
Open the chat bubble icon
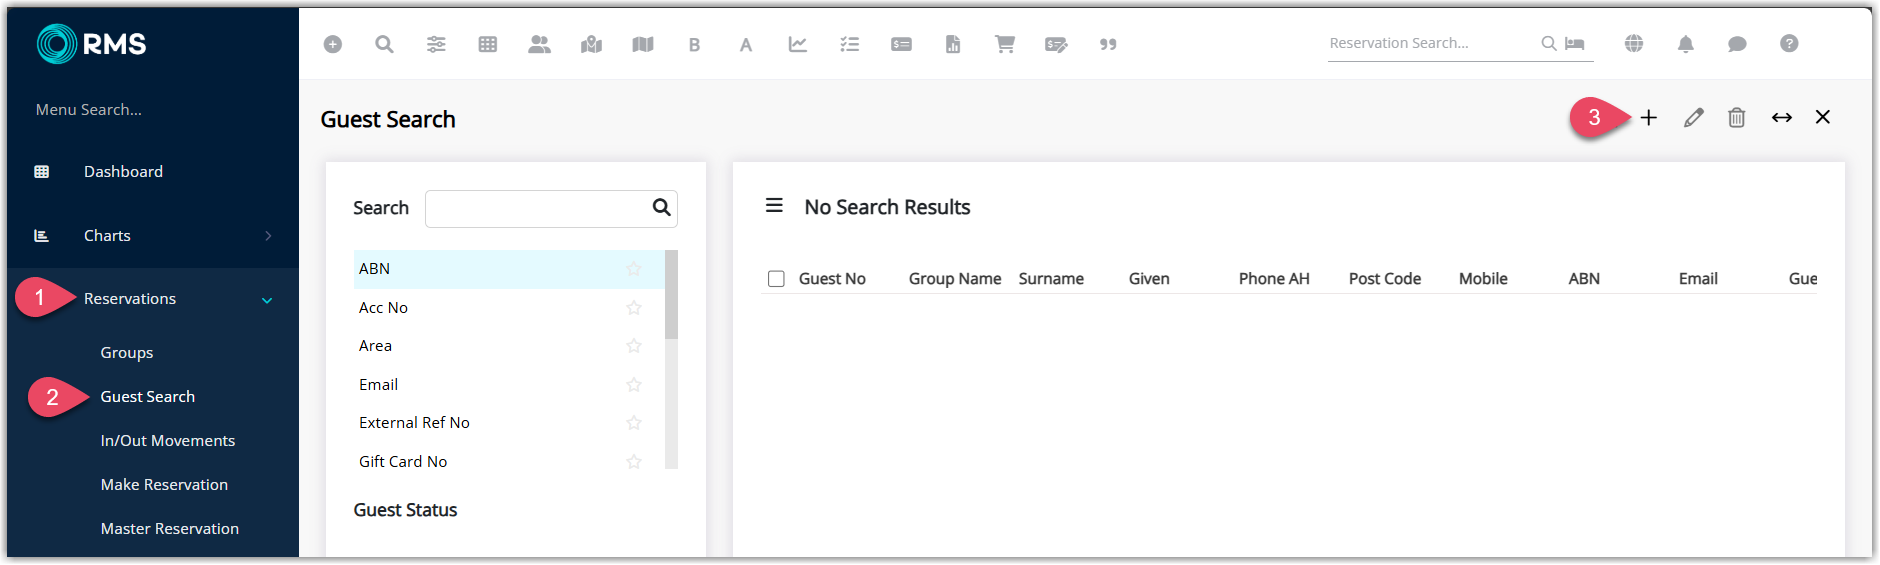point(1738,44)
